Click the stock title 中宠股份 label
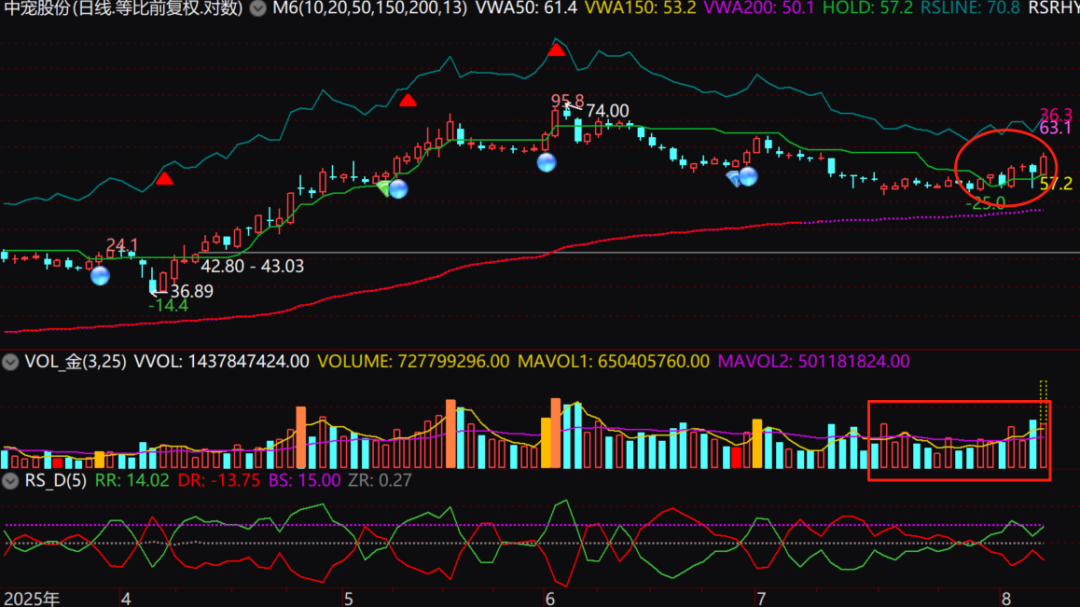1080x607 pixels. [x=37, y=8]
